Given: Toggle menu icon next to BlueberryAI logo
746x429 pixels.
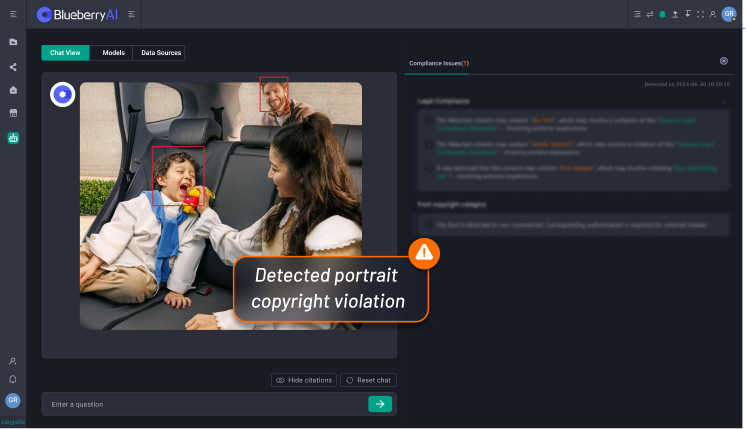Looking at the screenshot, I should [132, 14].
